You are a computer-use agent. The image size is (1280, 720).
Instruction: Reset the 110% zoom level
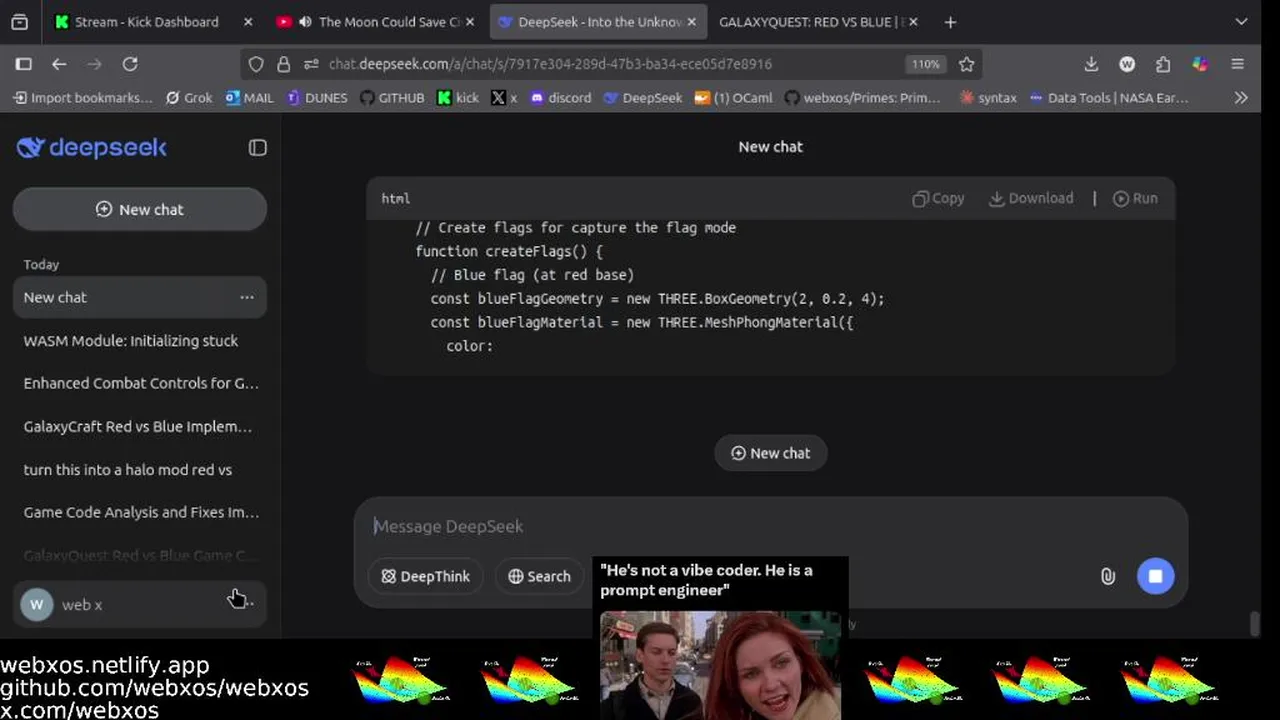coord(925,64)
